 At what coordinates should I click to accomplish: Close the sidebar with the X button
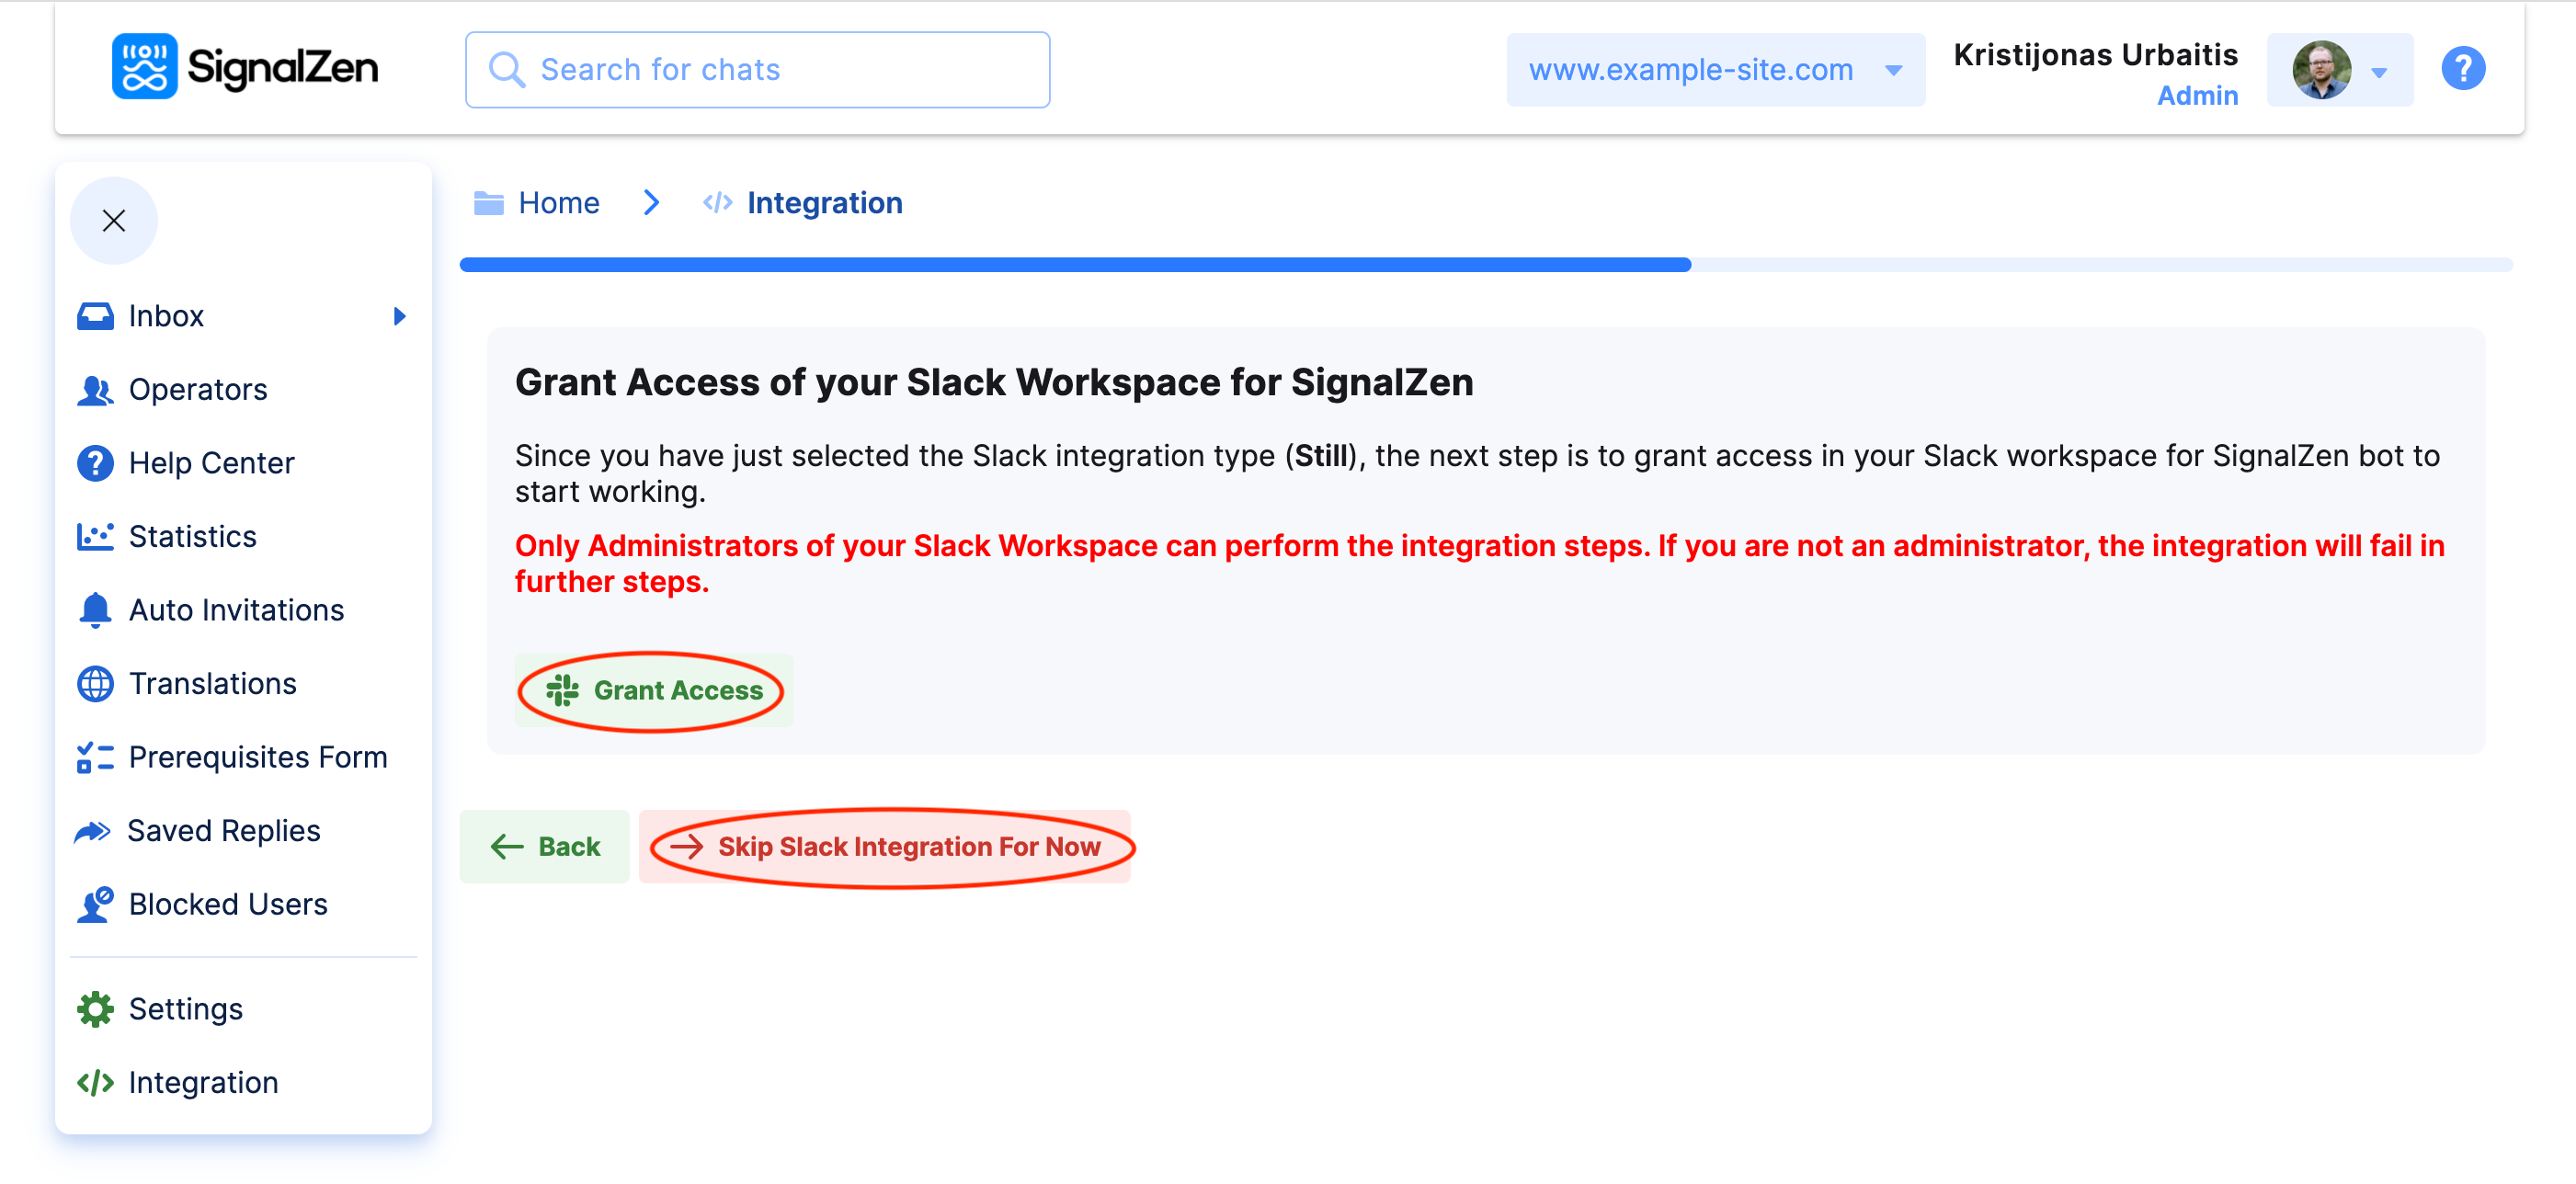pyautogui.click(x=114, y=220)
